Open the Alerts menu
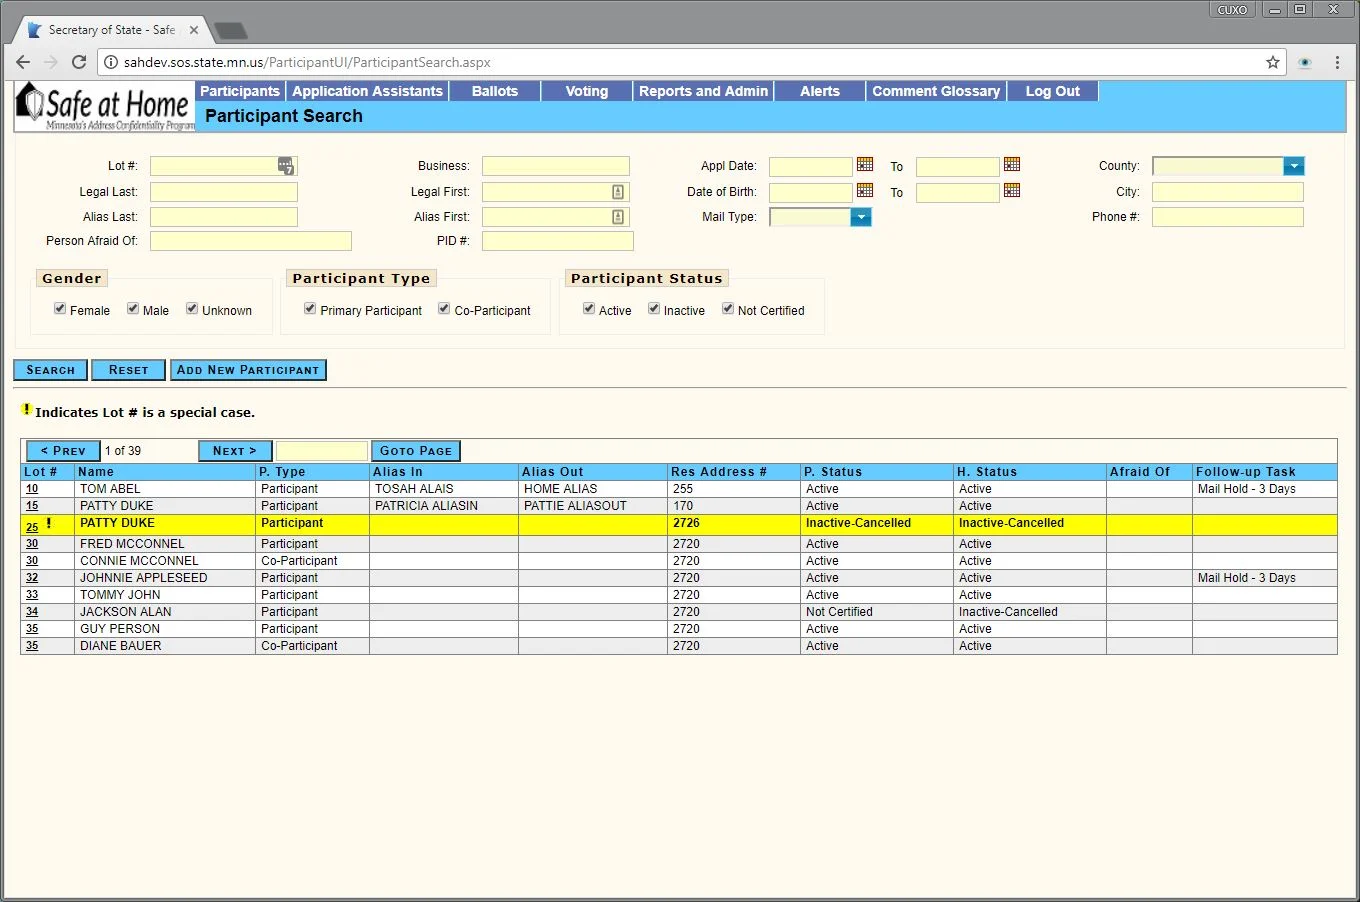The width and height of the screenshot is (1360, 902). (820, 91)
